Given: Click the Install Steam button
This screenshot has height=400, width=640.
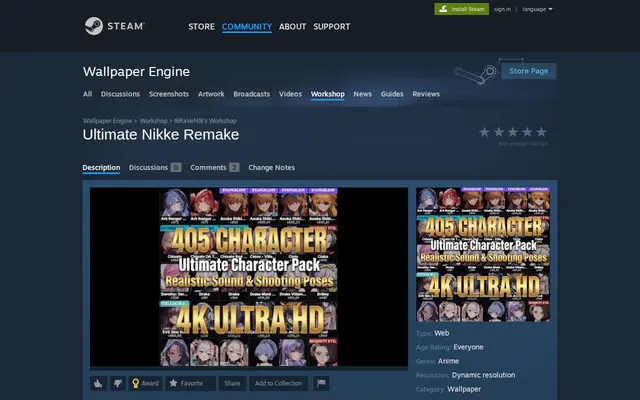Looking at the screenshot, I should pyautogui.click(x=462, y=9).
